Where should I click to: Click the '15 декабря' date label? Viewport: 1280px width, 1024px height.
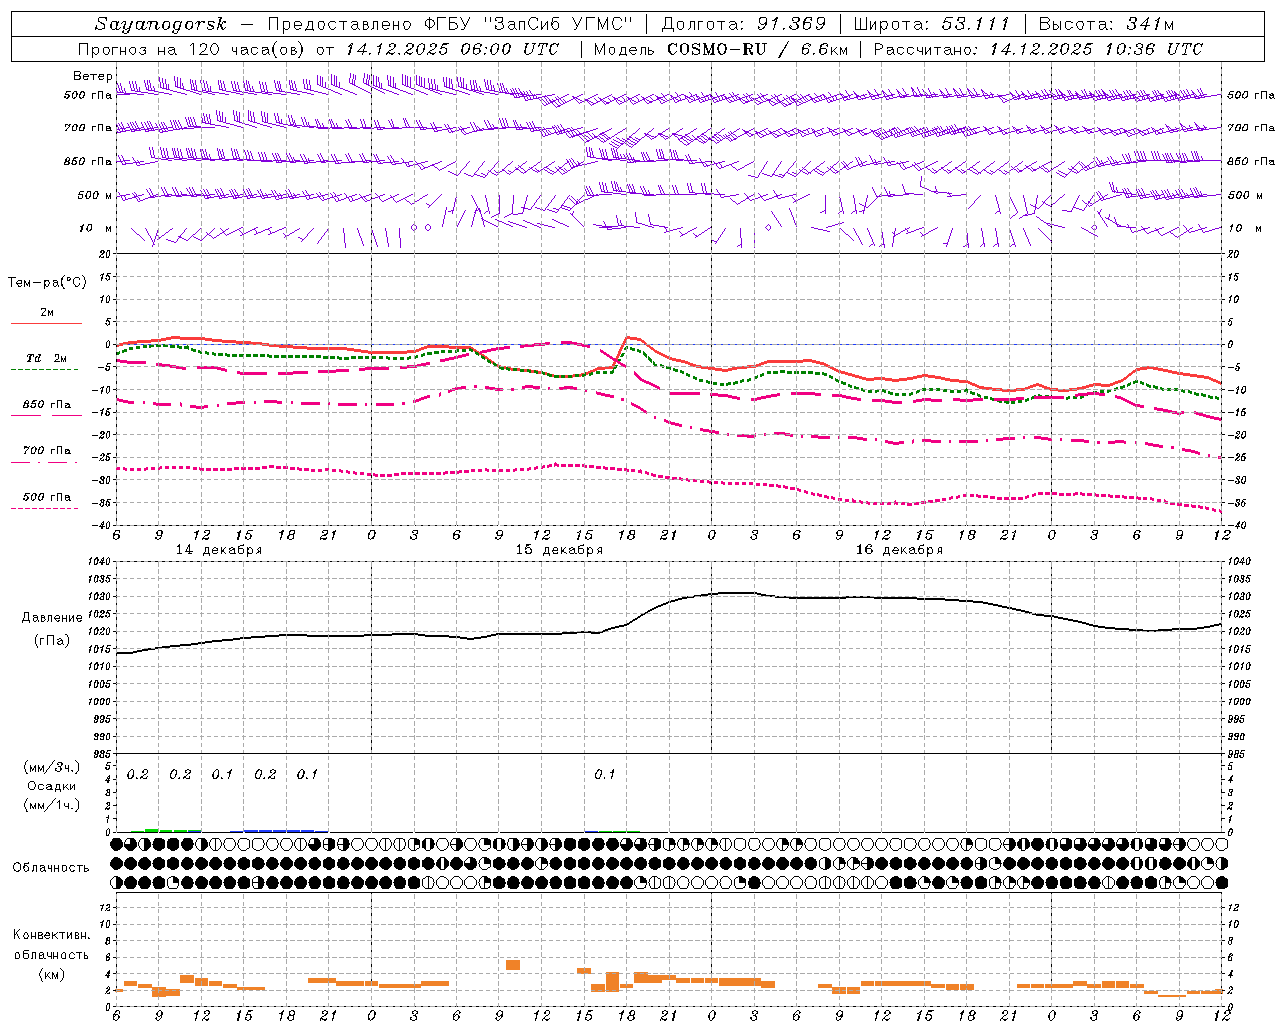[559, 550]
